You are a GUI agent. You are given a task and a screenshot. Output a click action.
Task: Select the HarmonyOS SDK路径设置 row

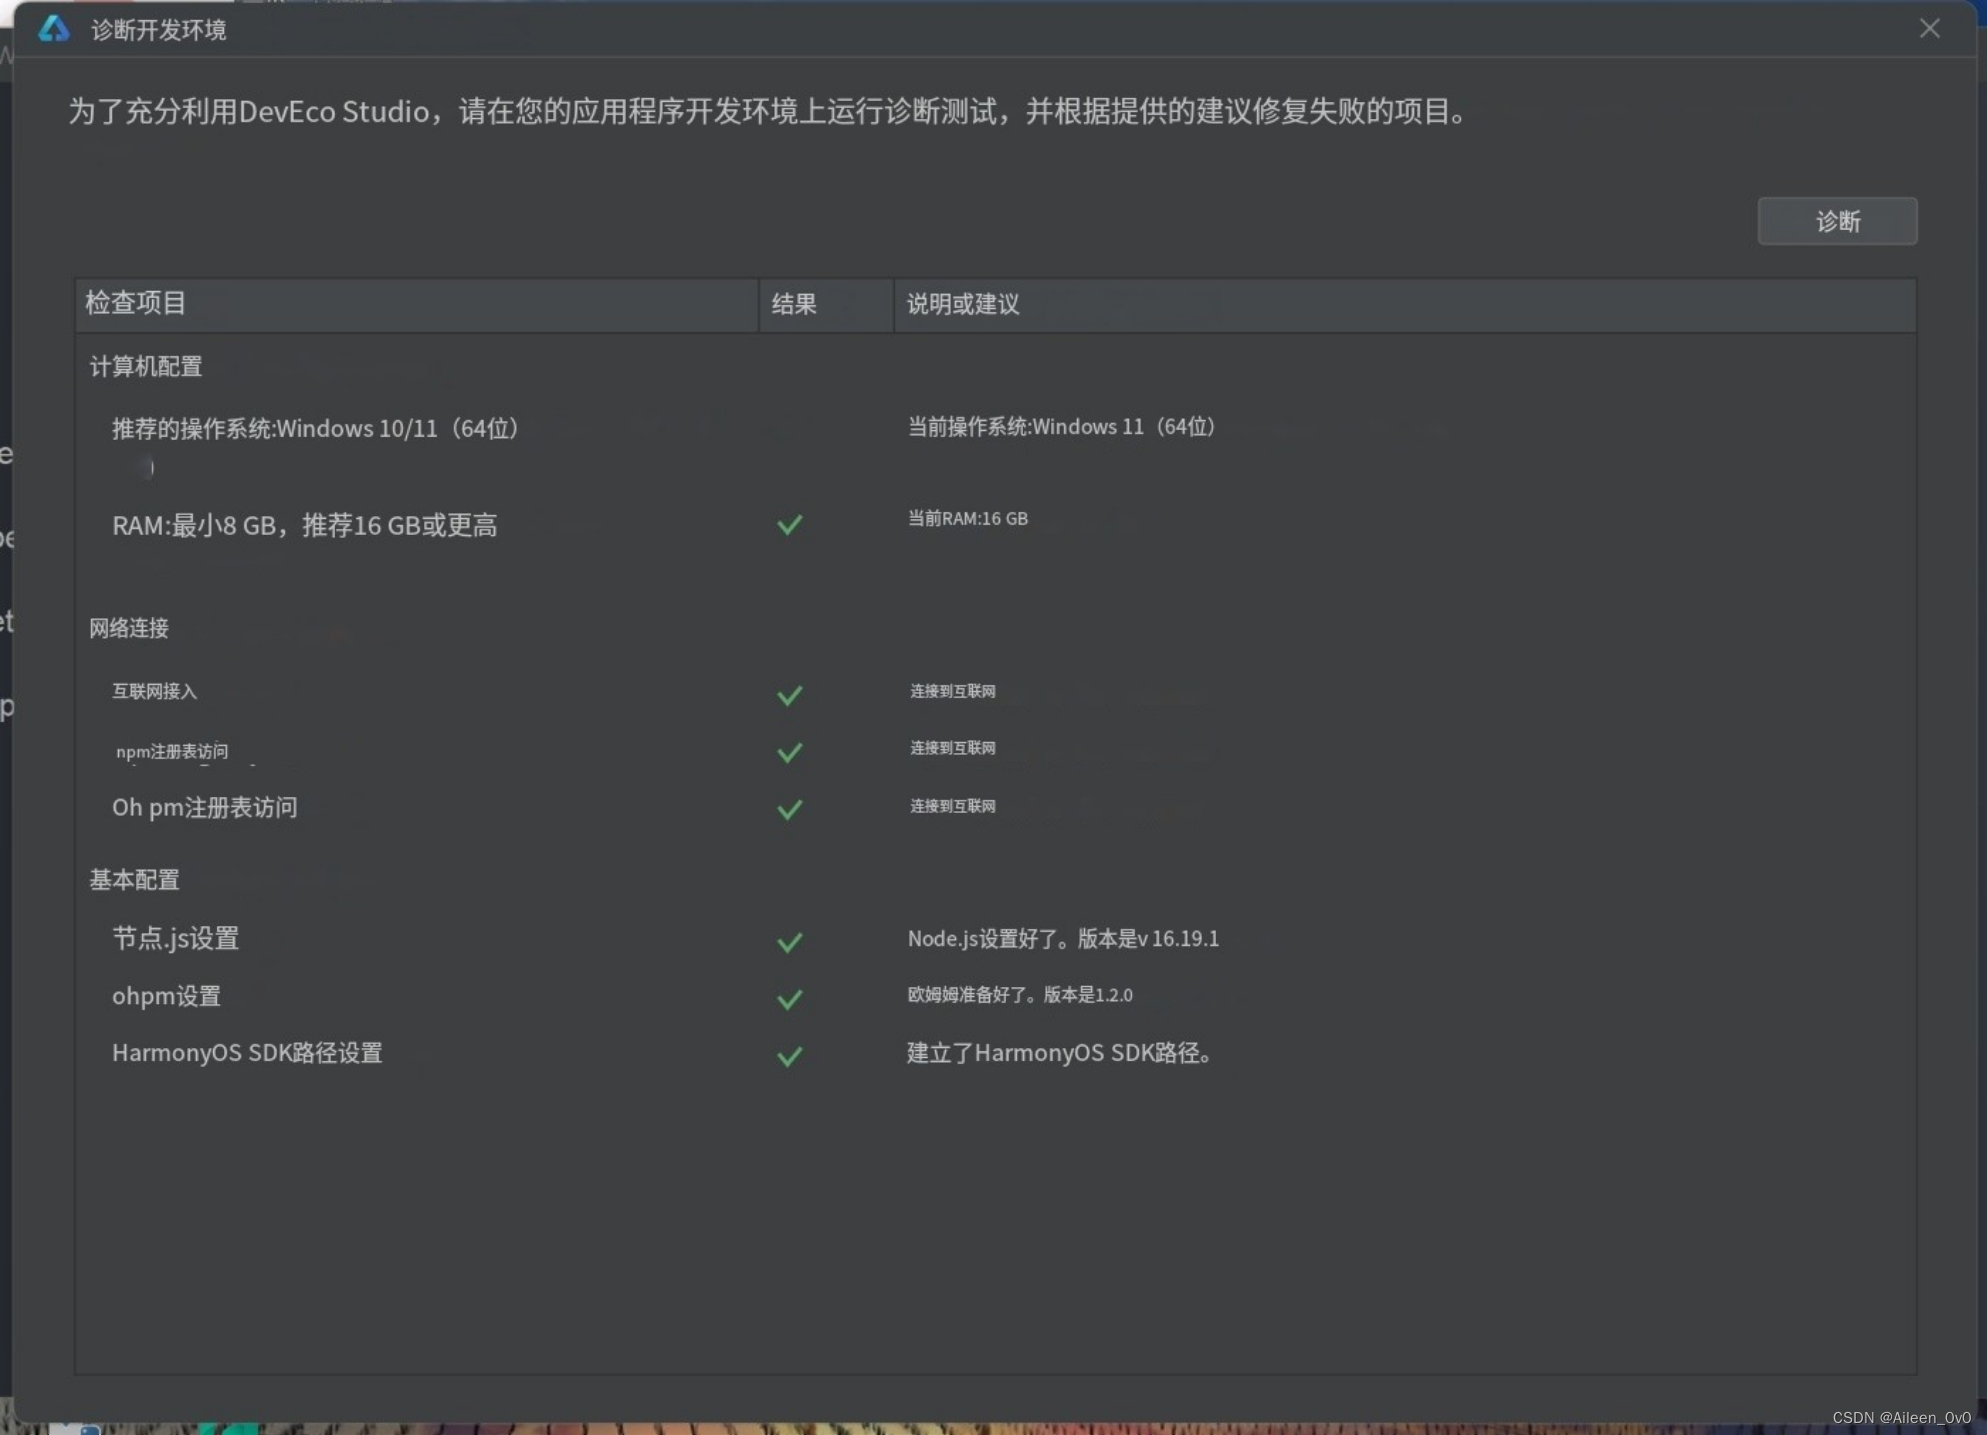pos(247,1053)
